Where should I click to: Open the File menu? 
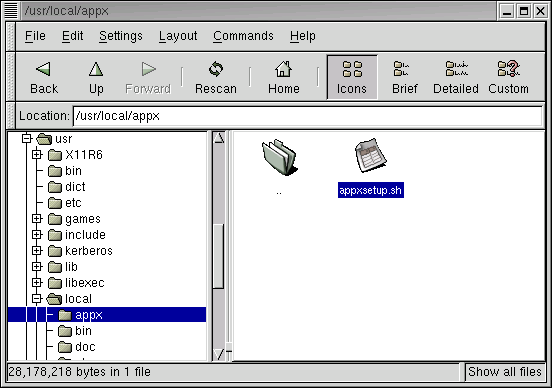pyautogui.click(x=35, y=36)
